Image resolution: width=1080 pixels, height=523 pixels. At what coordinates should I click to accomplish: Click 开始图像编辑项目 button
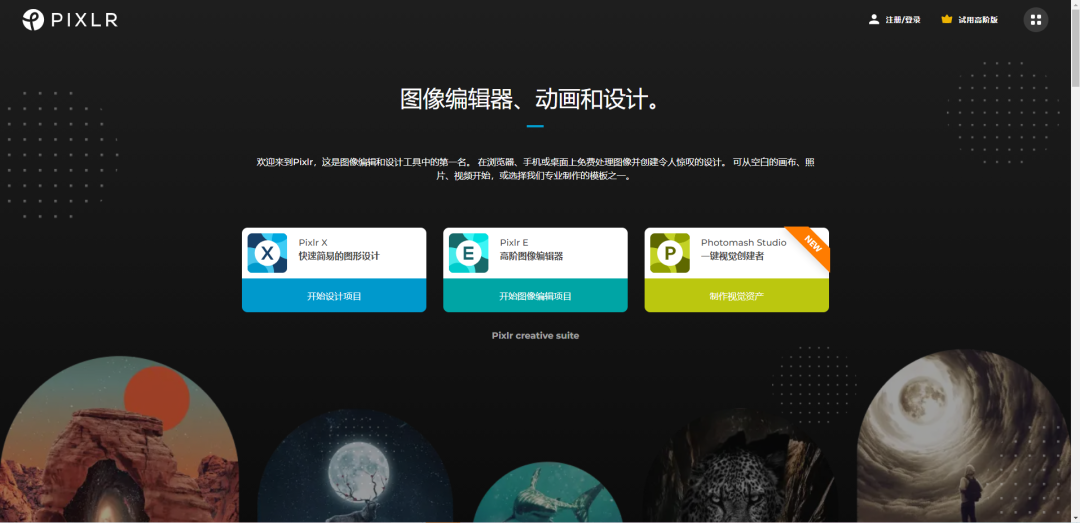point(535,296)
